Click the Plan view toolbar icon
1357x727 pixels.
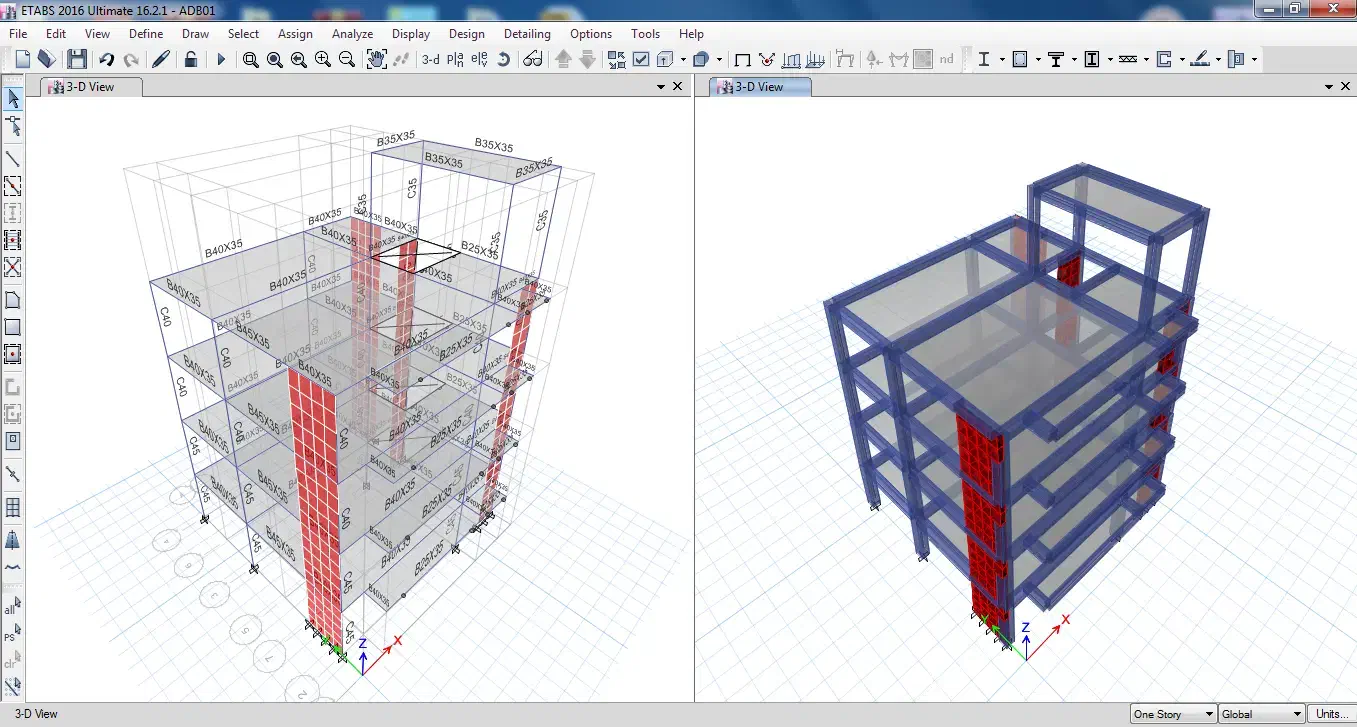pyautogui.click(x=455, y=59)
